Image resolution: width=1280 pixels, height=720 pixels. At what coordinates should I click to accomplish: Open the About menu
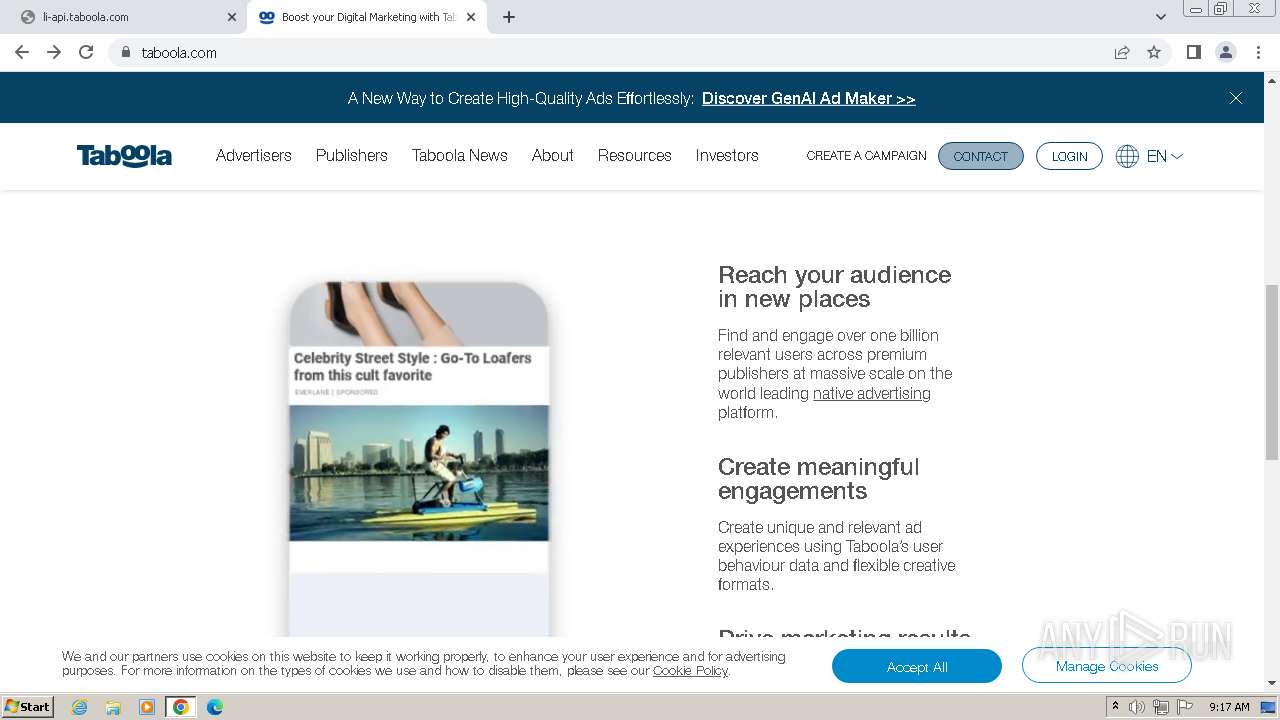pos(552,155)
